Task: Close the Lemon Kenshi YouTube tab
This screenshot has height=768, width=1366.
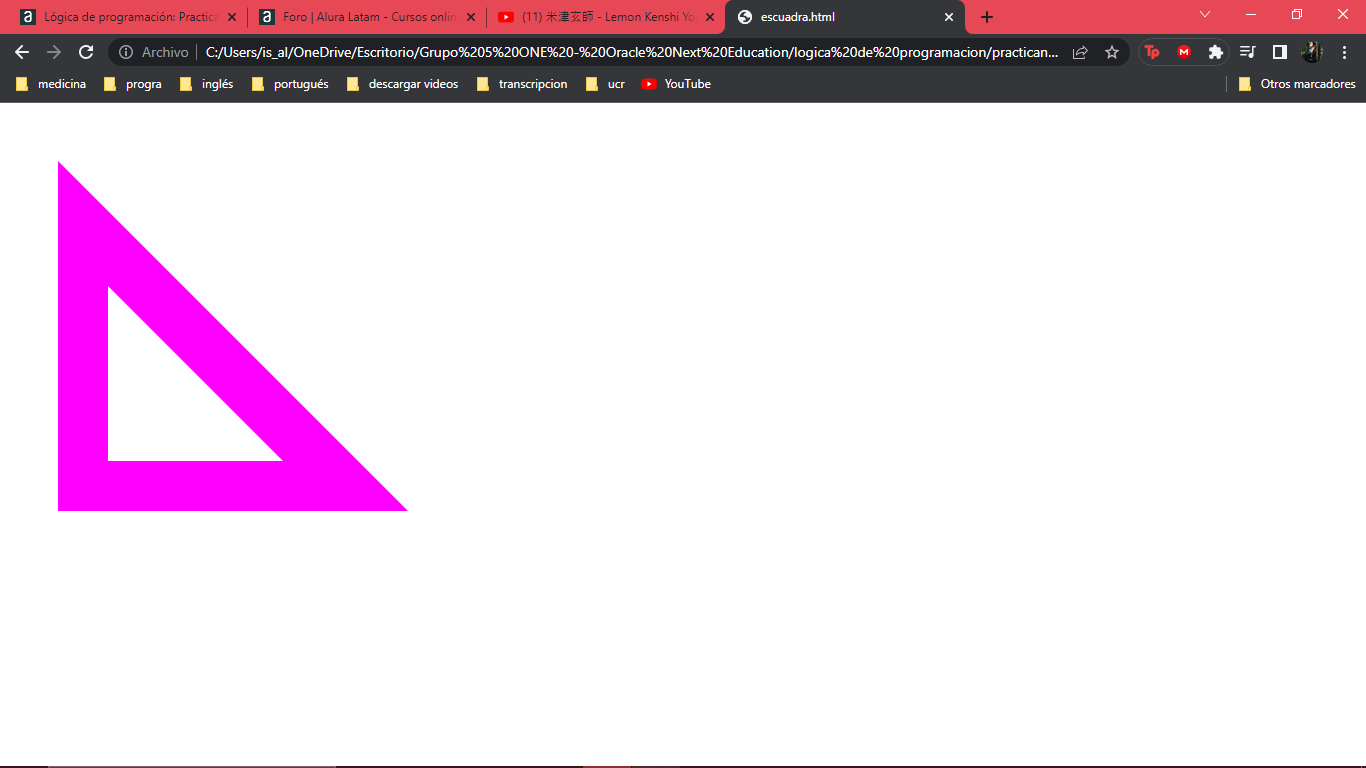Action: click(x=710, y=17)
